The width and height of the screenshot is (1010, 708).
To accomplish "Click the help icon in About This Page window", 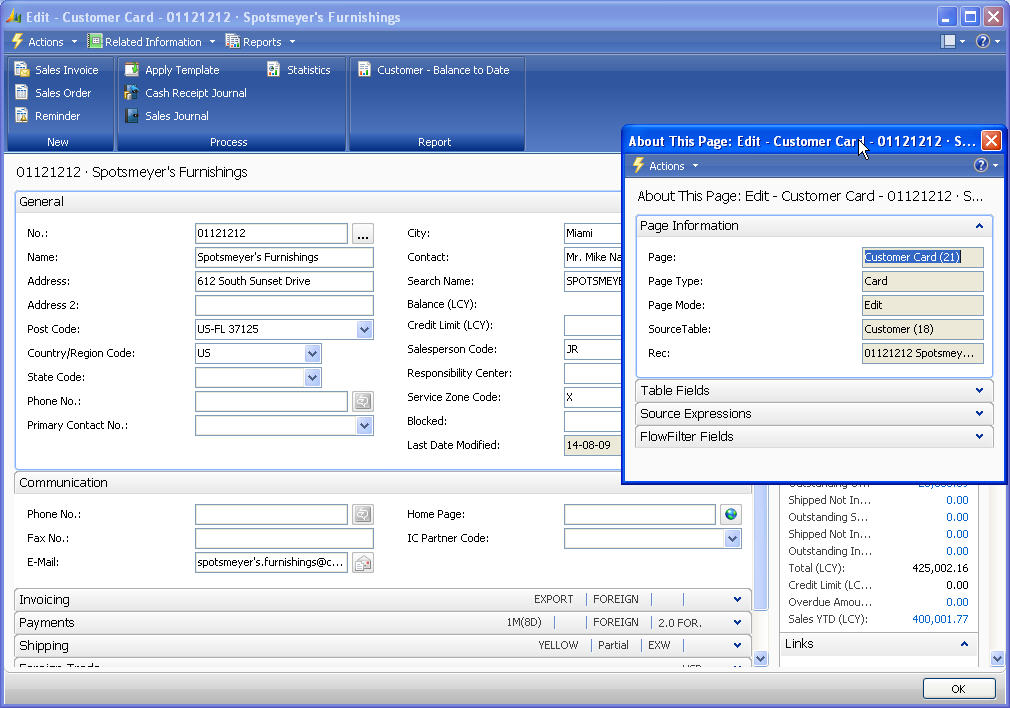I will tap(980, 166).
